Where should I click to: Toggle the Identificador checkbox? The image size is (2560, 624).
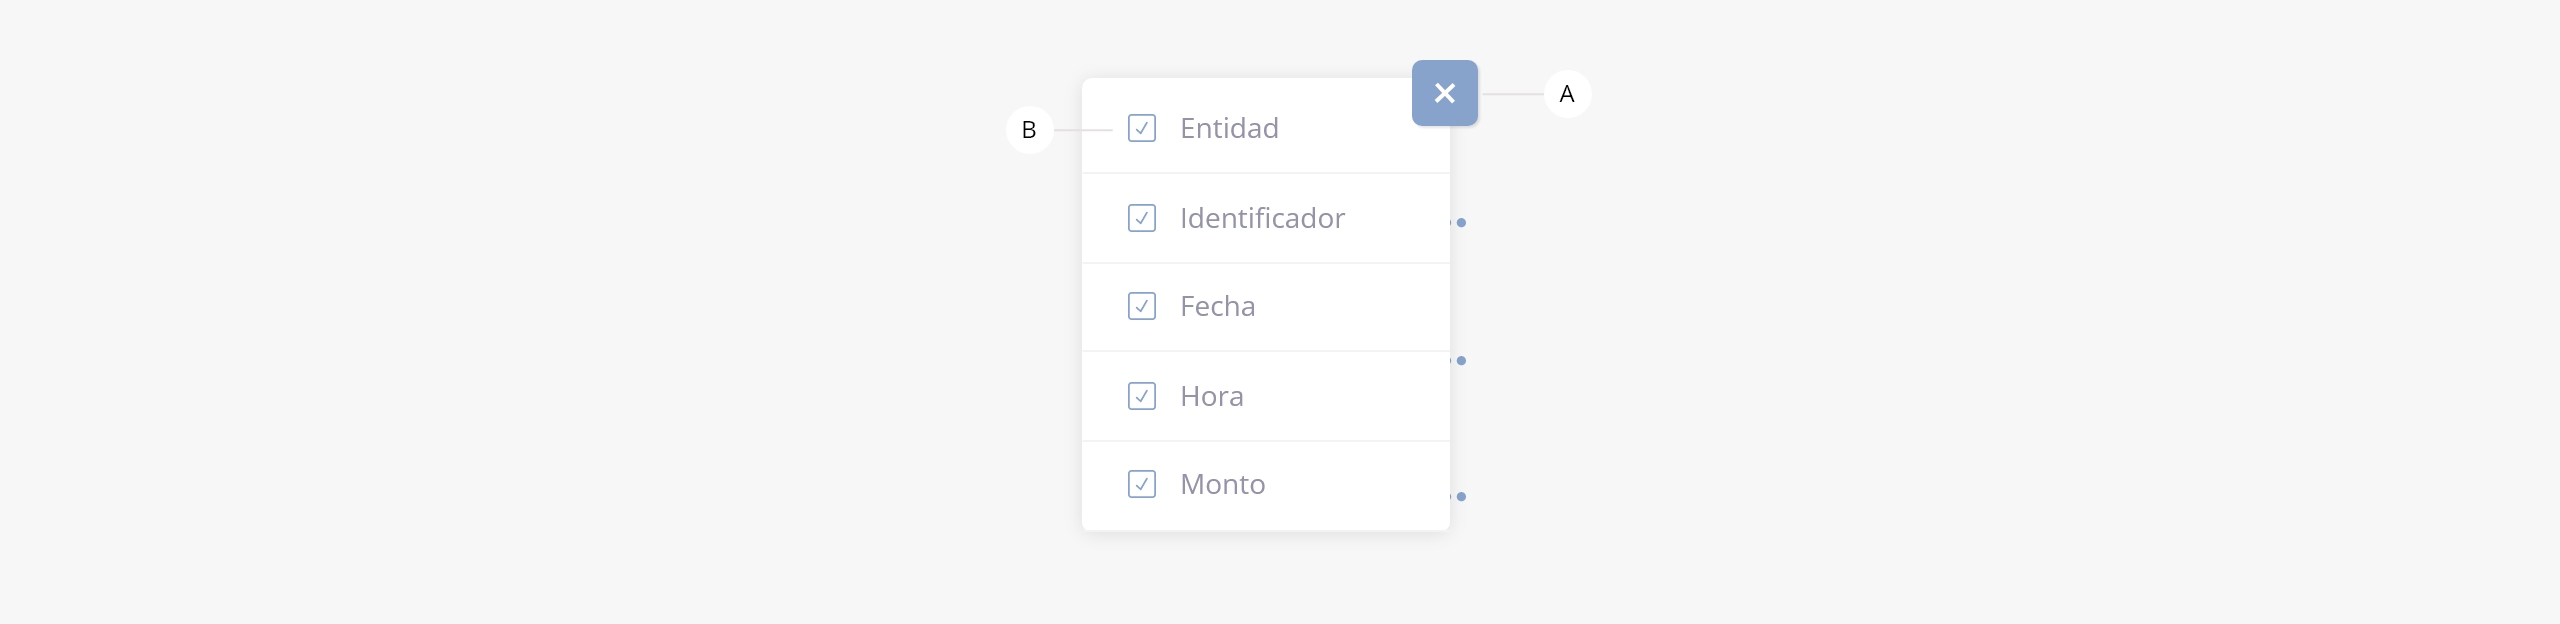(1142, 218)
